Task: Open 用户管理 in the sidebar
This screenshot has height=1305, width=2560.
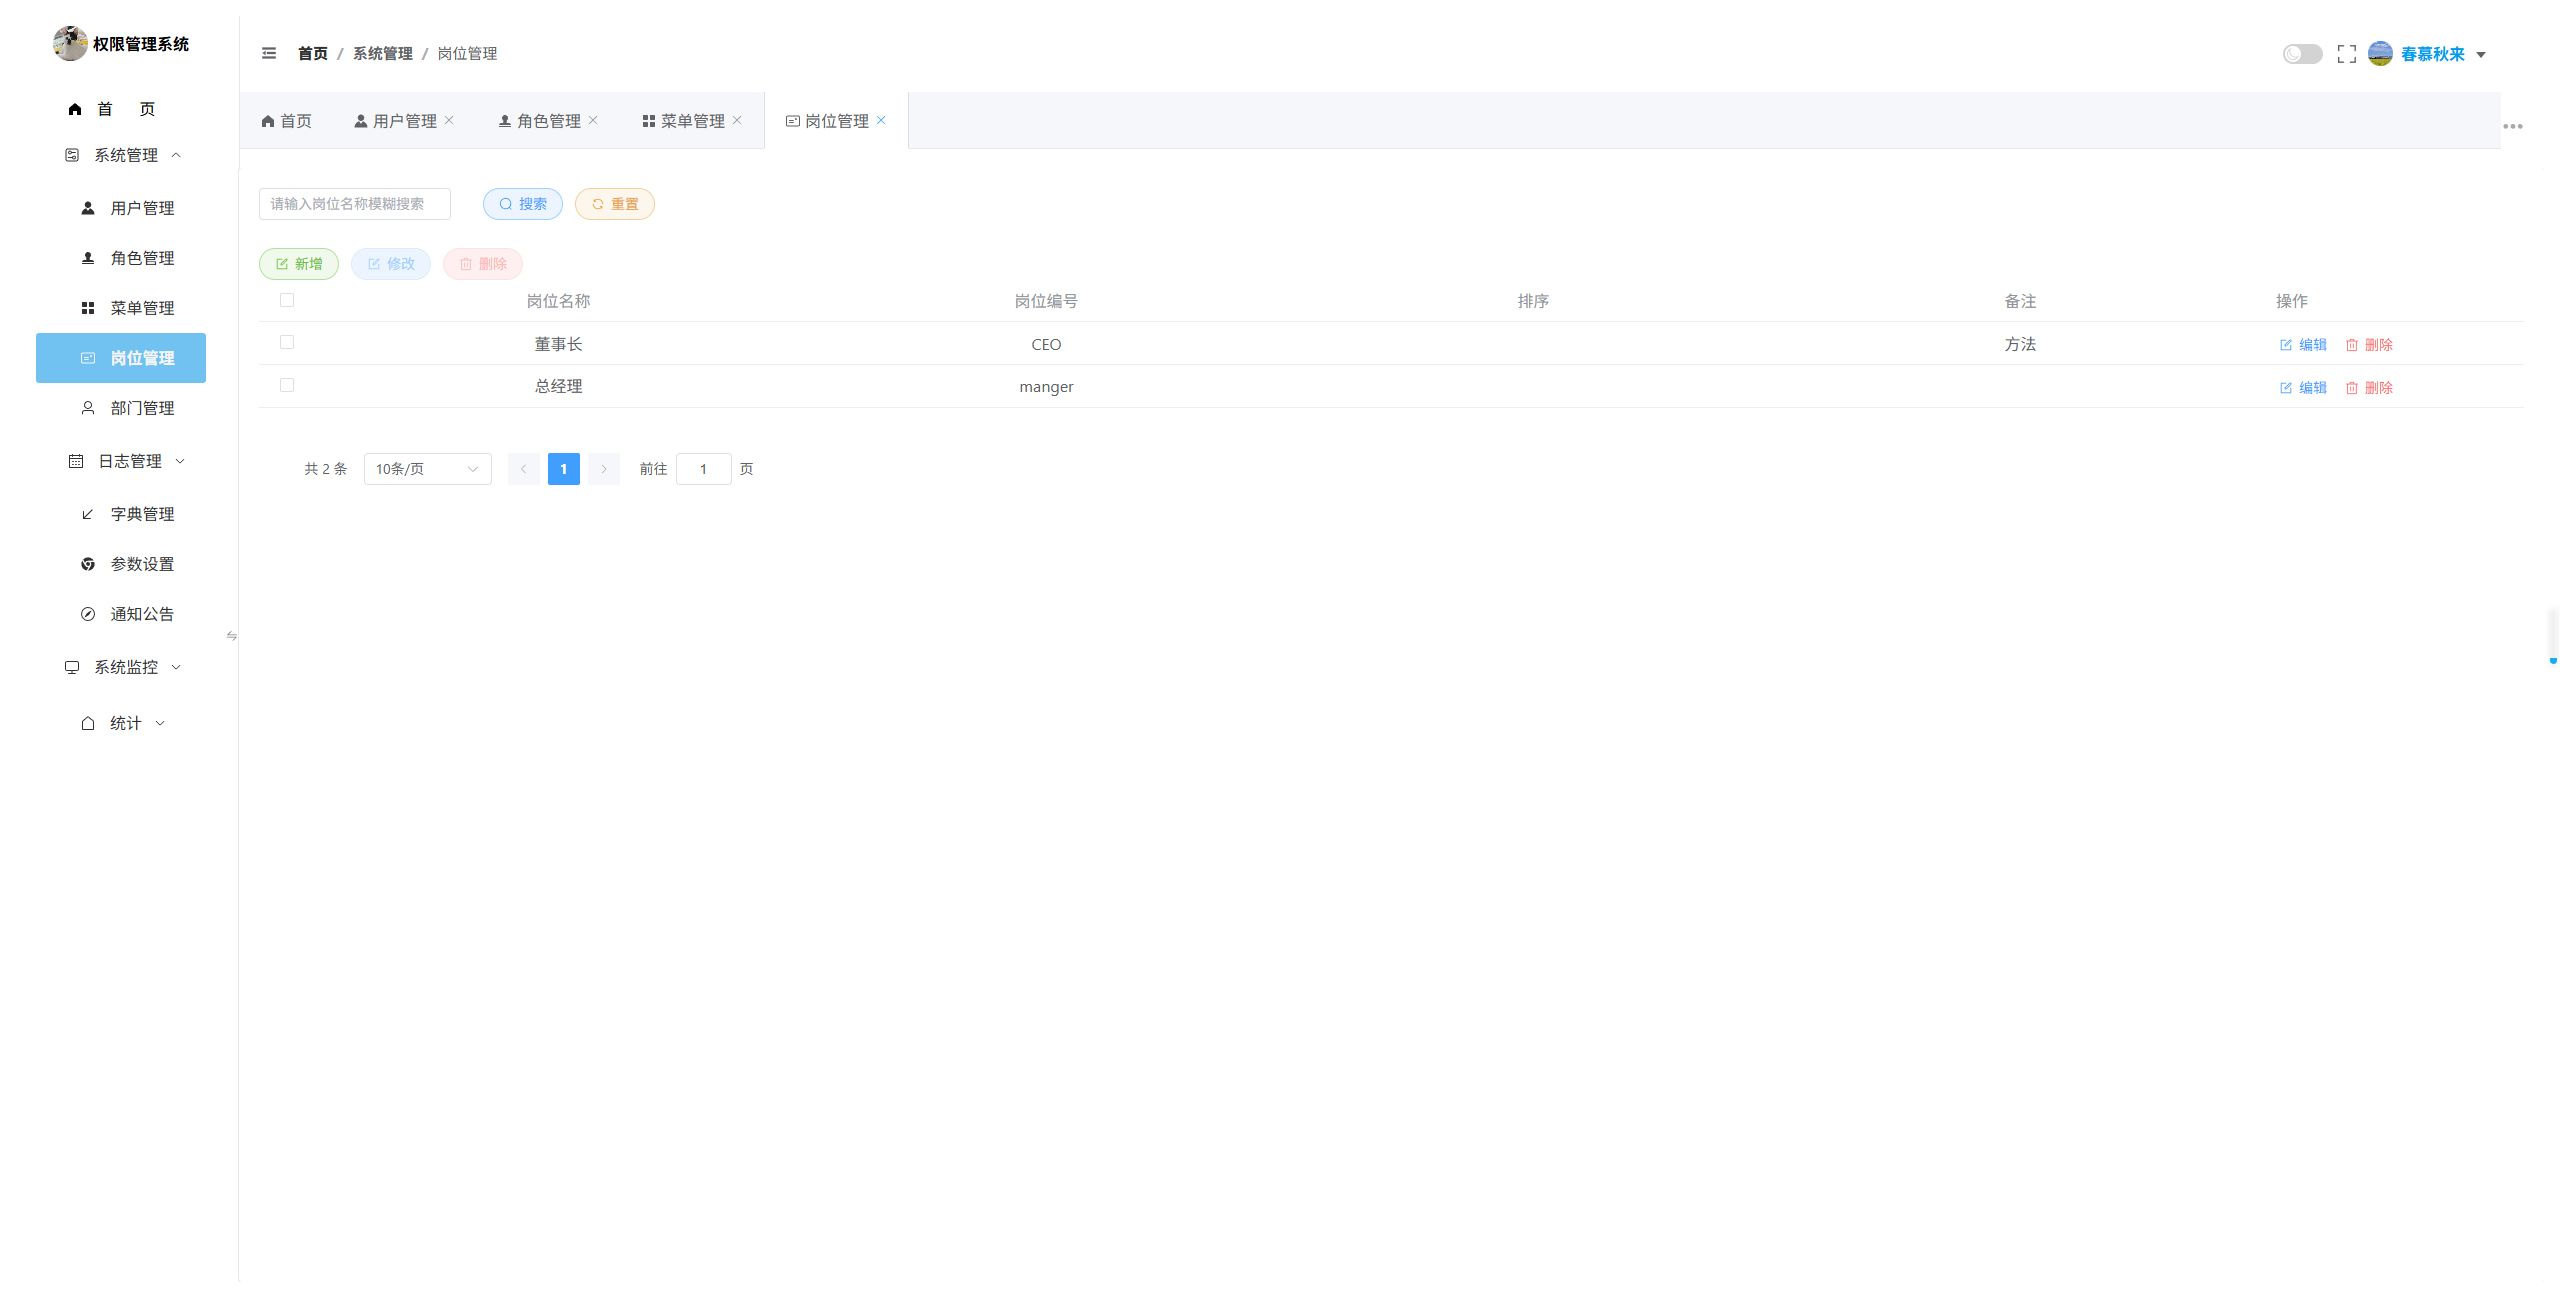Action: [x=121, y=208]
